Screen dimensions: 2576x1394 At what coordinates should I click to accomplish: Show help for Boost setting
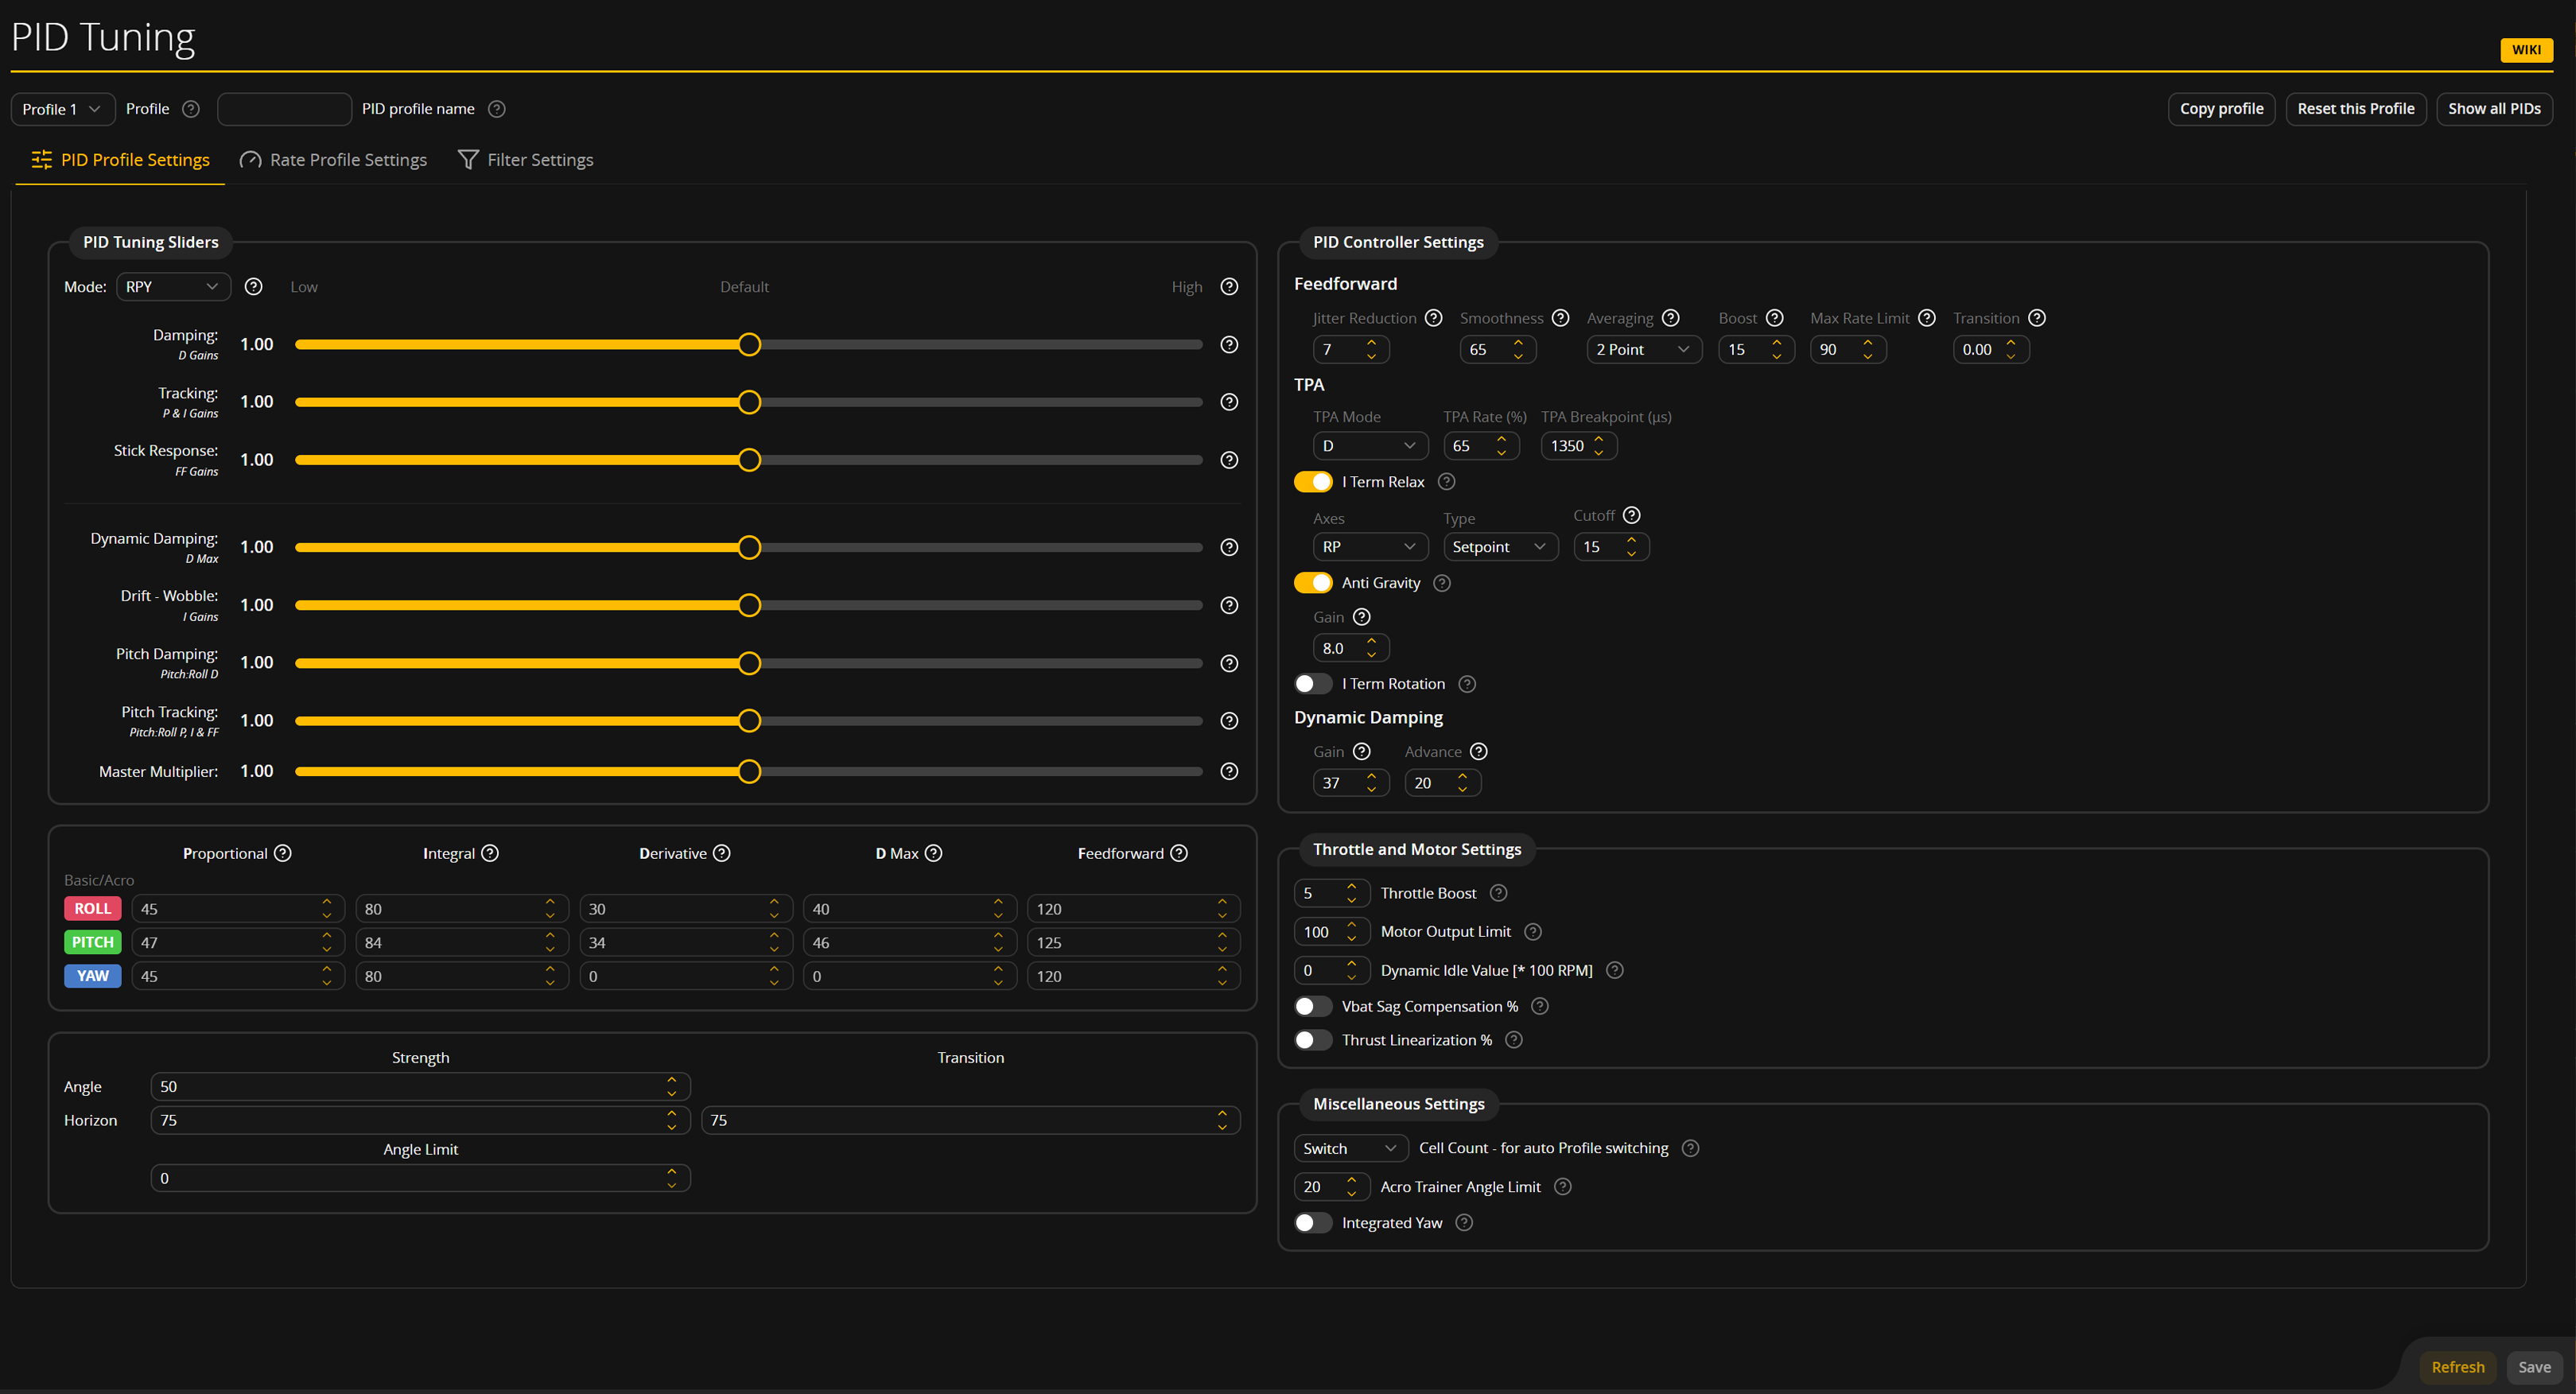coord(1774,318)
